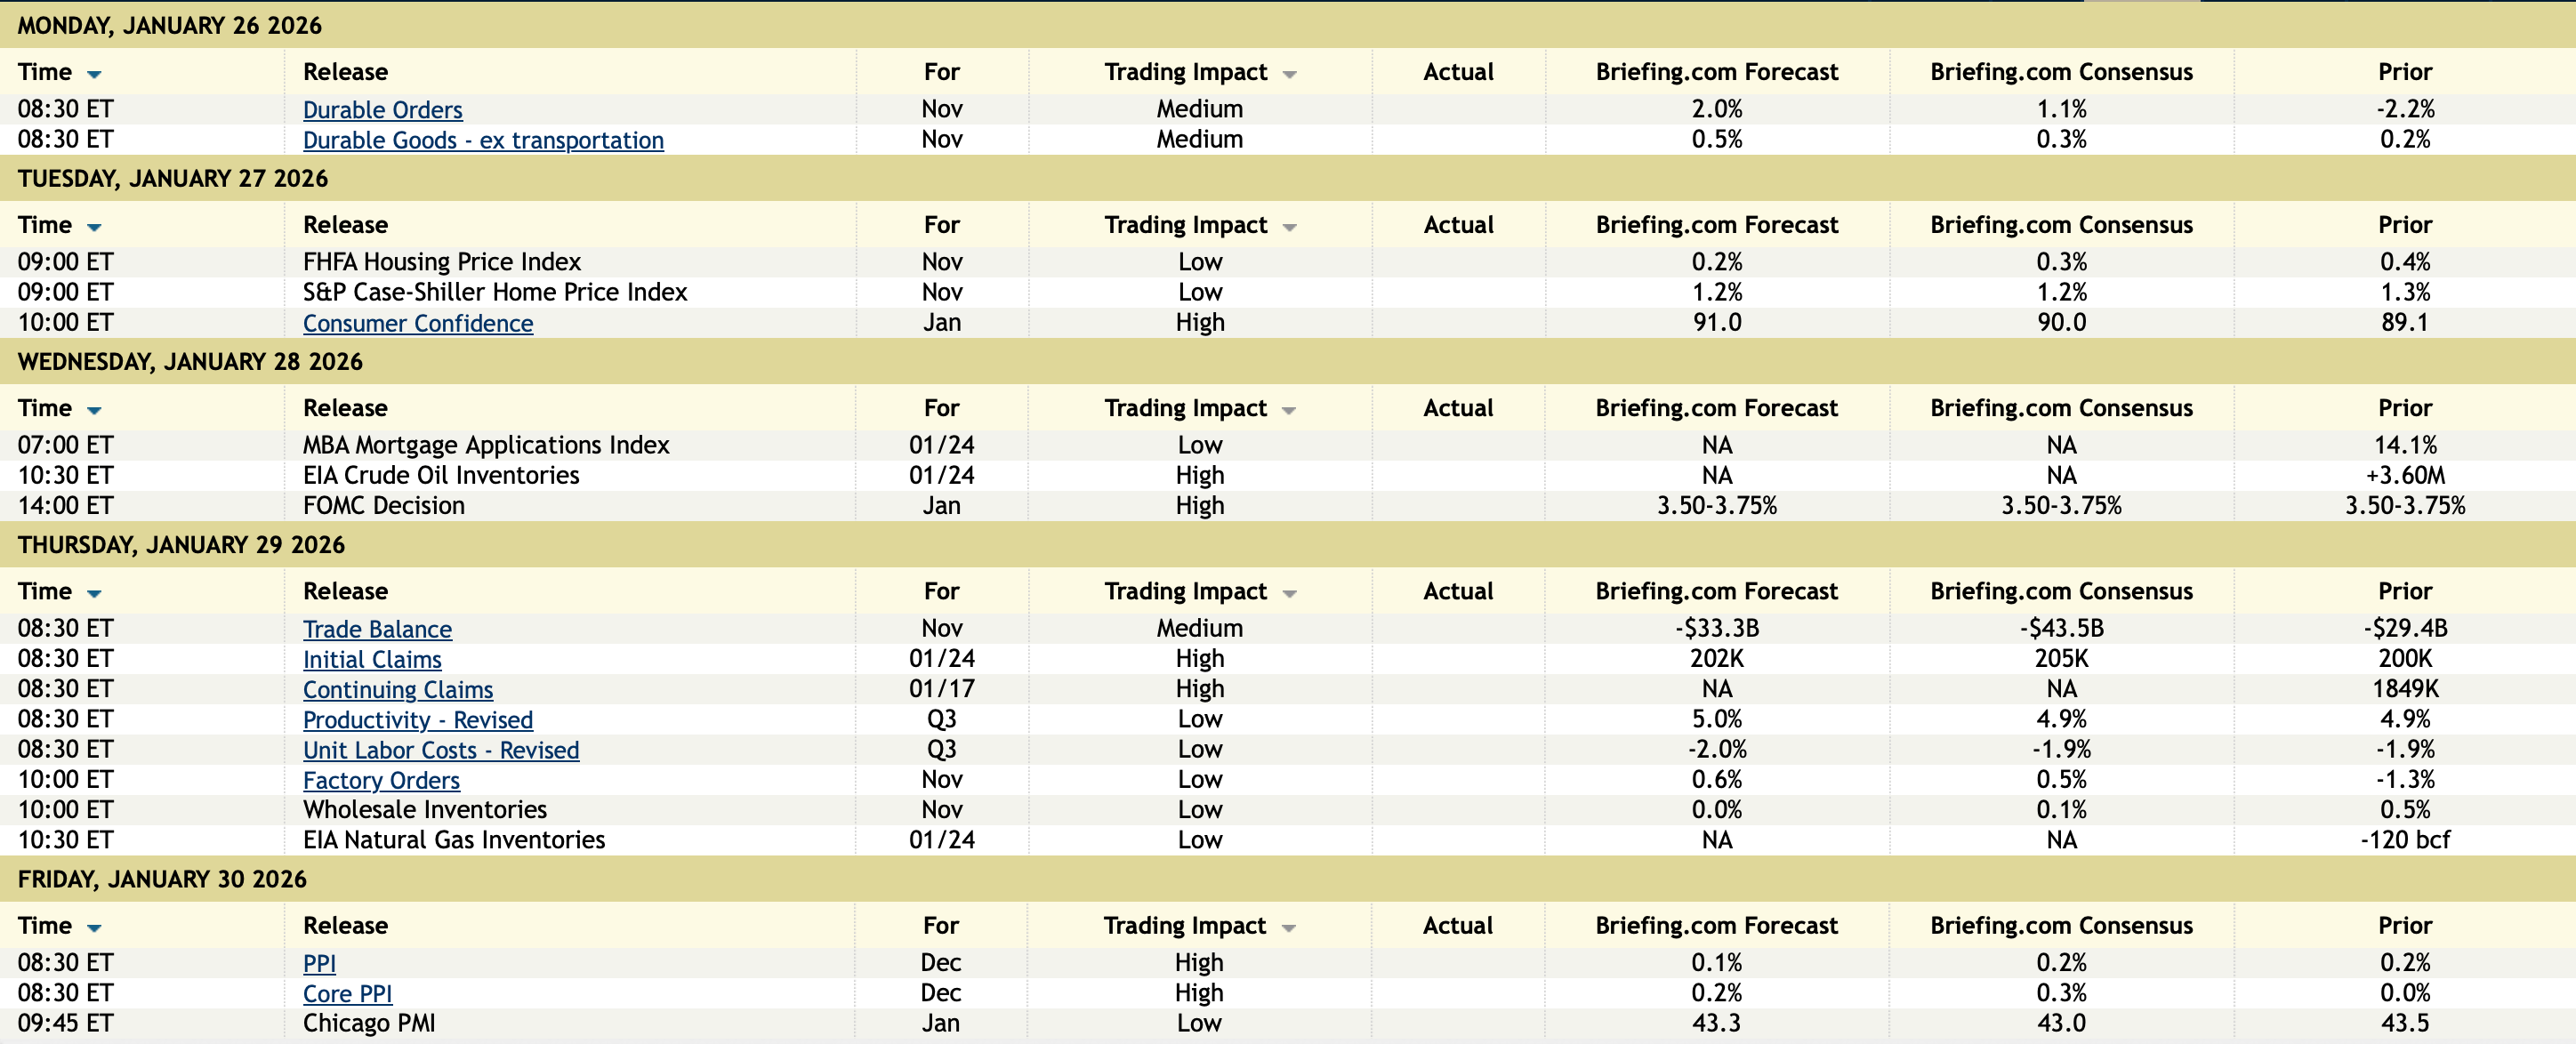Screen dimensions: 2576x1044
Task: Click the PPI release link
Action: click(319, 964)
